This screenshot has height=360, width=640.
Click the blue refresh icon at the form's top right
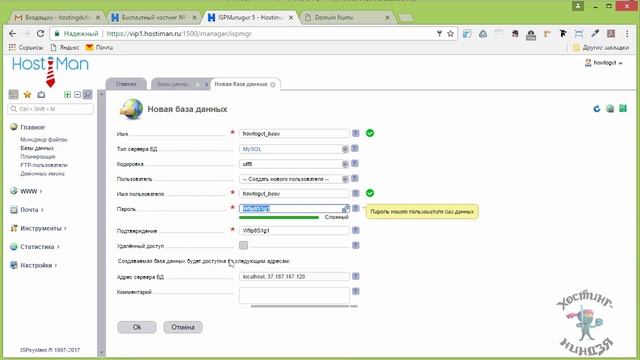click(597, 109)
